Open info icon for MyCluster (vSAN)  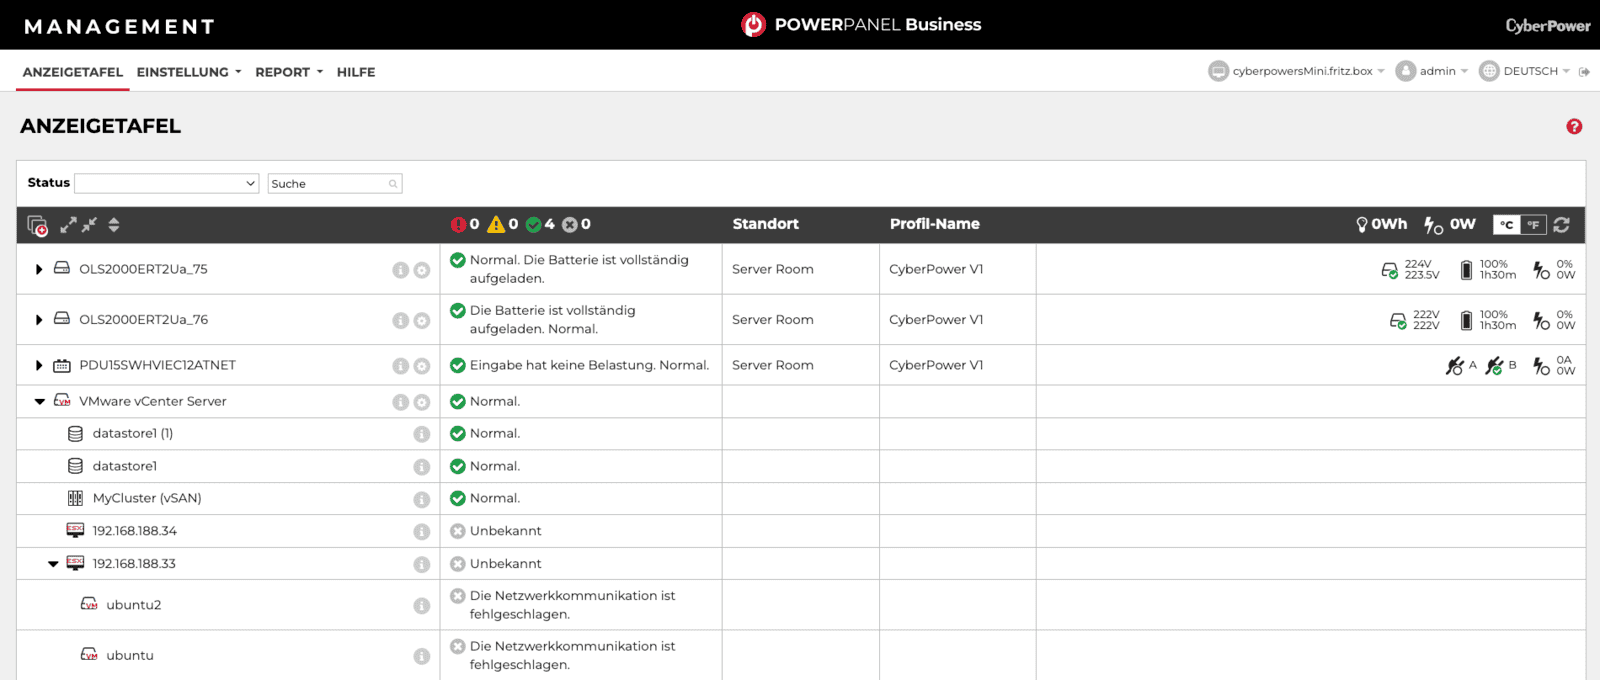[x=422, y=499]
